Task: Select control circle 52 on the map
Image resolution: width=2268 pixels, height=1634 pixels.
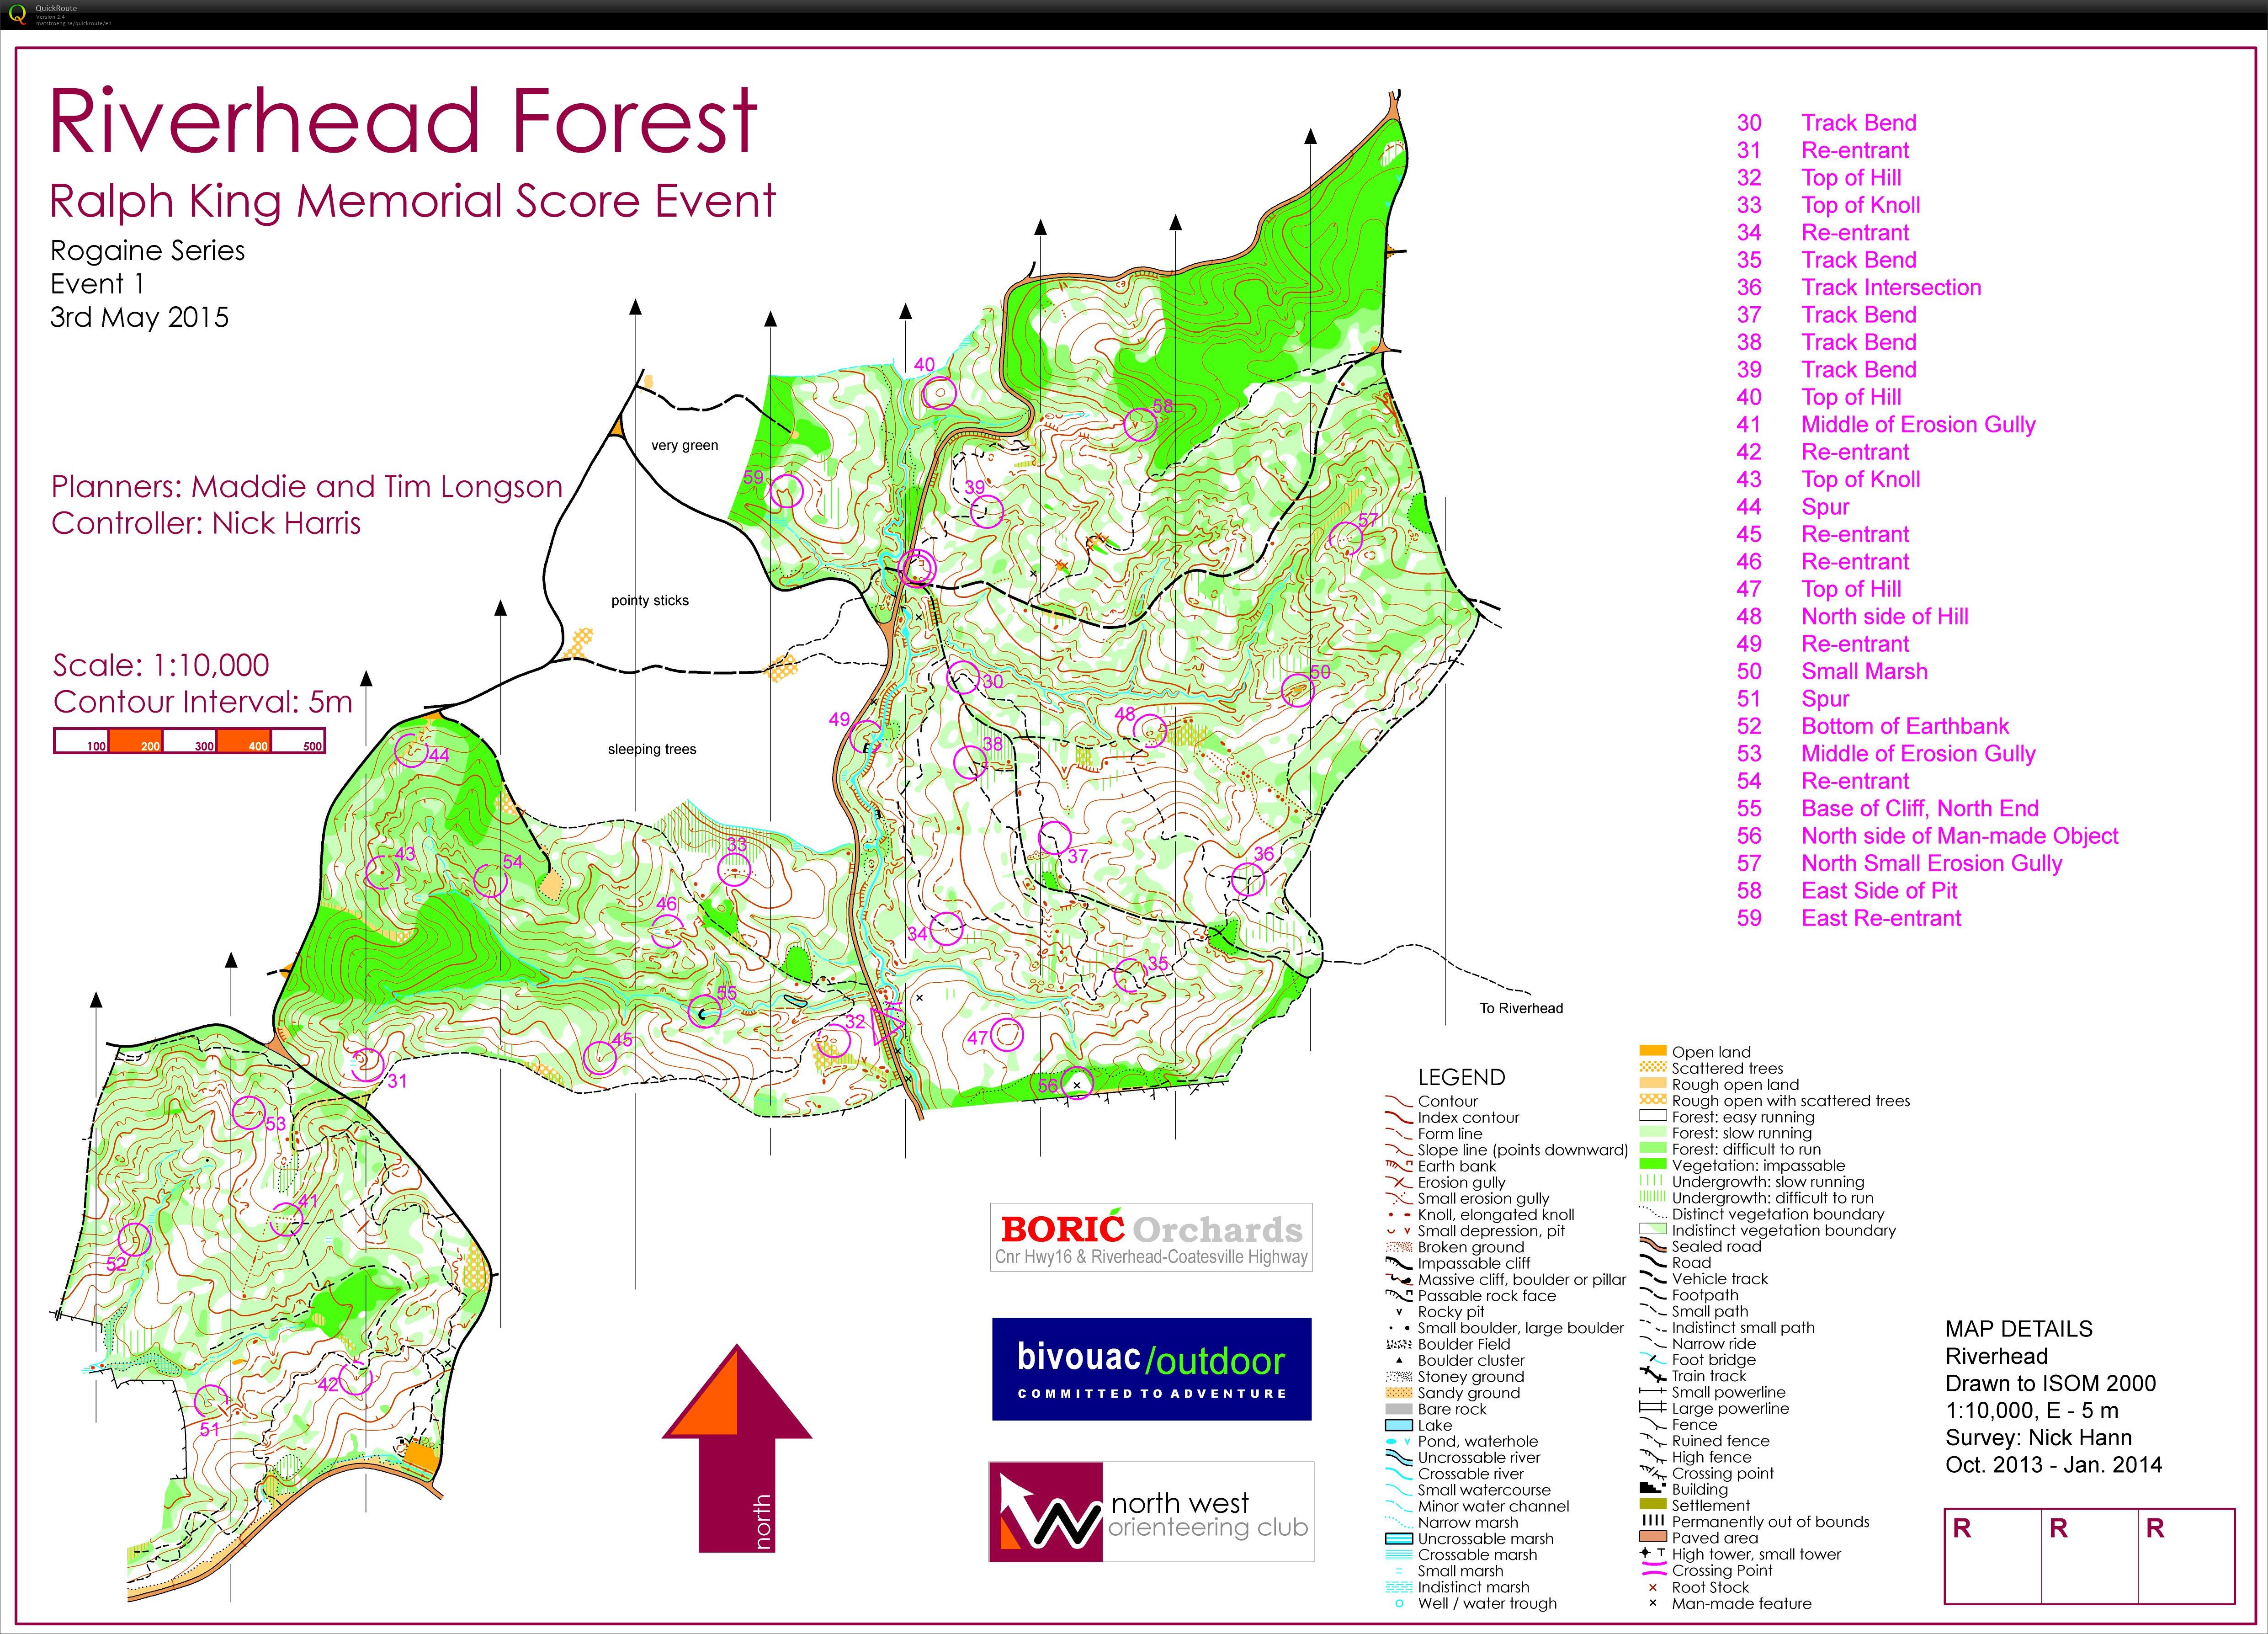Action: tap(134, 1240)
